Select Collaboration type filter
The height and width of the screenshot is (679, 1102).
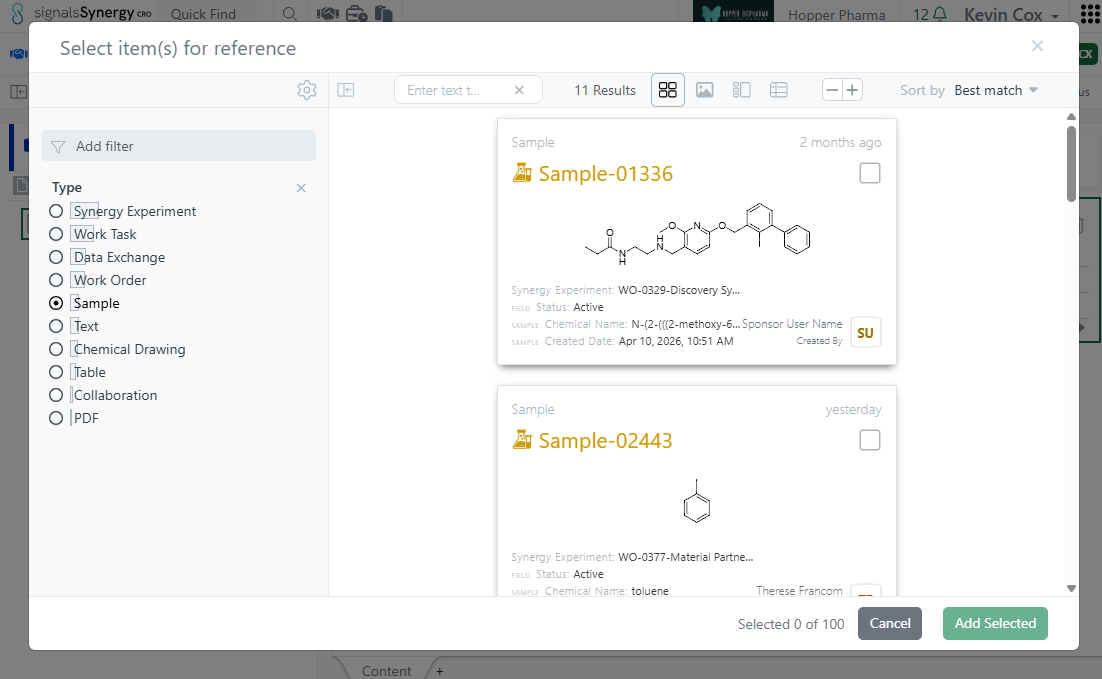tap(56, 395)
